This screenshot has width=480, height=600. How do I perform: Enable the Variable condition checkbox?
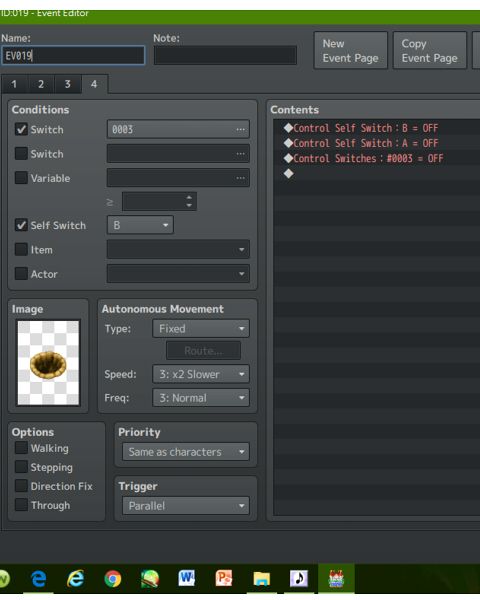[21, 178]
